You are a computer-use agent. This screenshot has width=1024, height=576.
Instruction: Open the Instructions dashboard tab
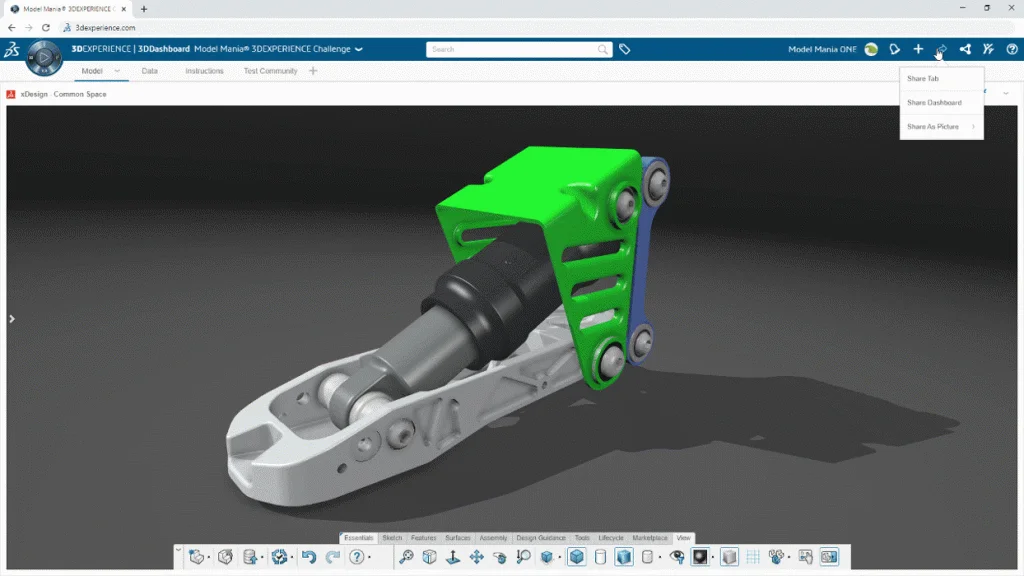pyautogui.click(x=204, y=71)
